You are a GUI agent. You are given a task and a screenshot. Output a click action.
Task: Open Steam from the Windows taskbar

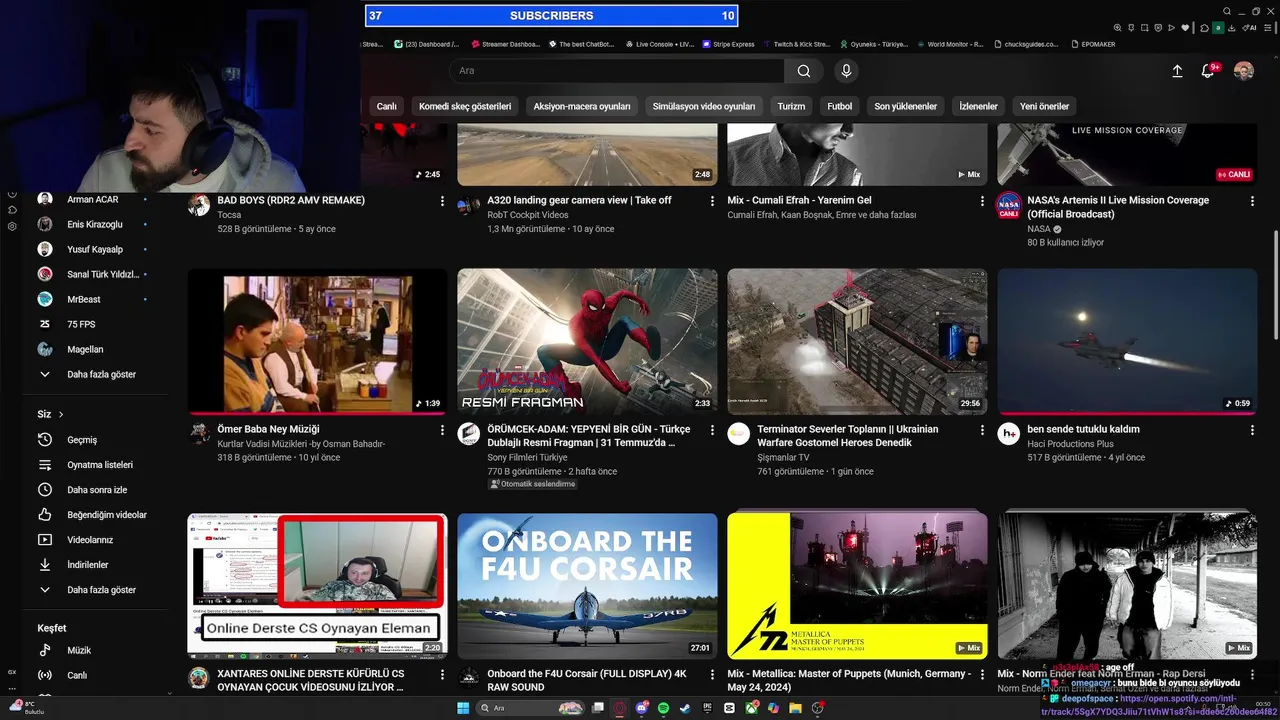coord(685,708)
